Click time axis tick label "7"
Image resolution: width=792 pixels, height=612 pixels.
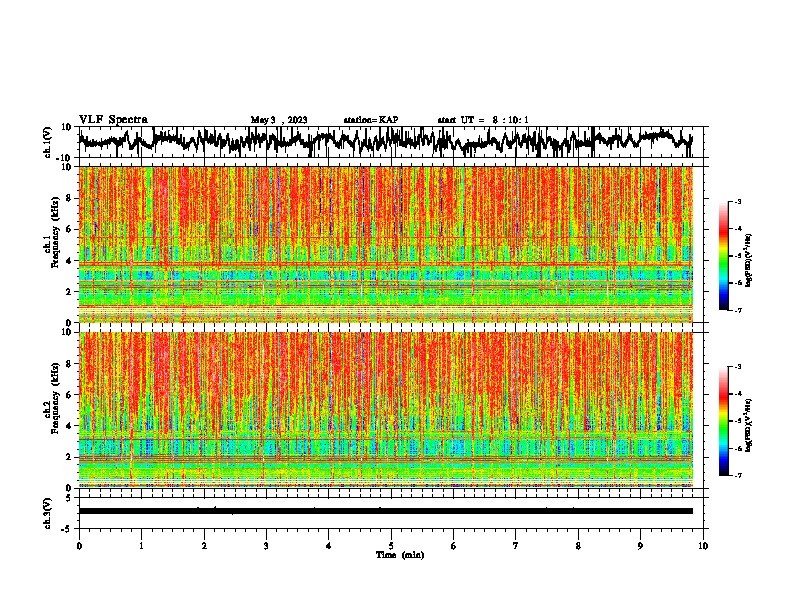pyautogui.click(x=516, y=546)
